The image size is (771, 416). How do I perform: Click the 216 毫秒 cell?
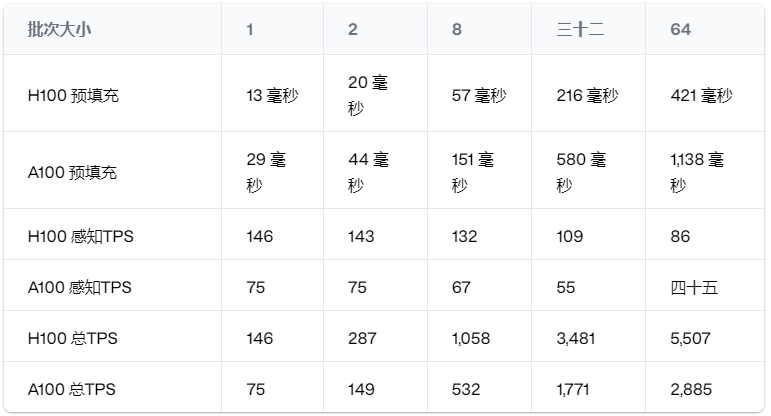pyautogui.click(x=587, y=96)
